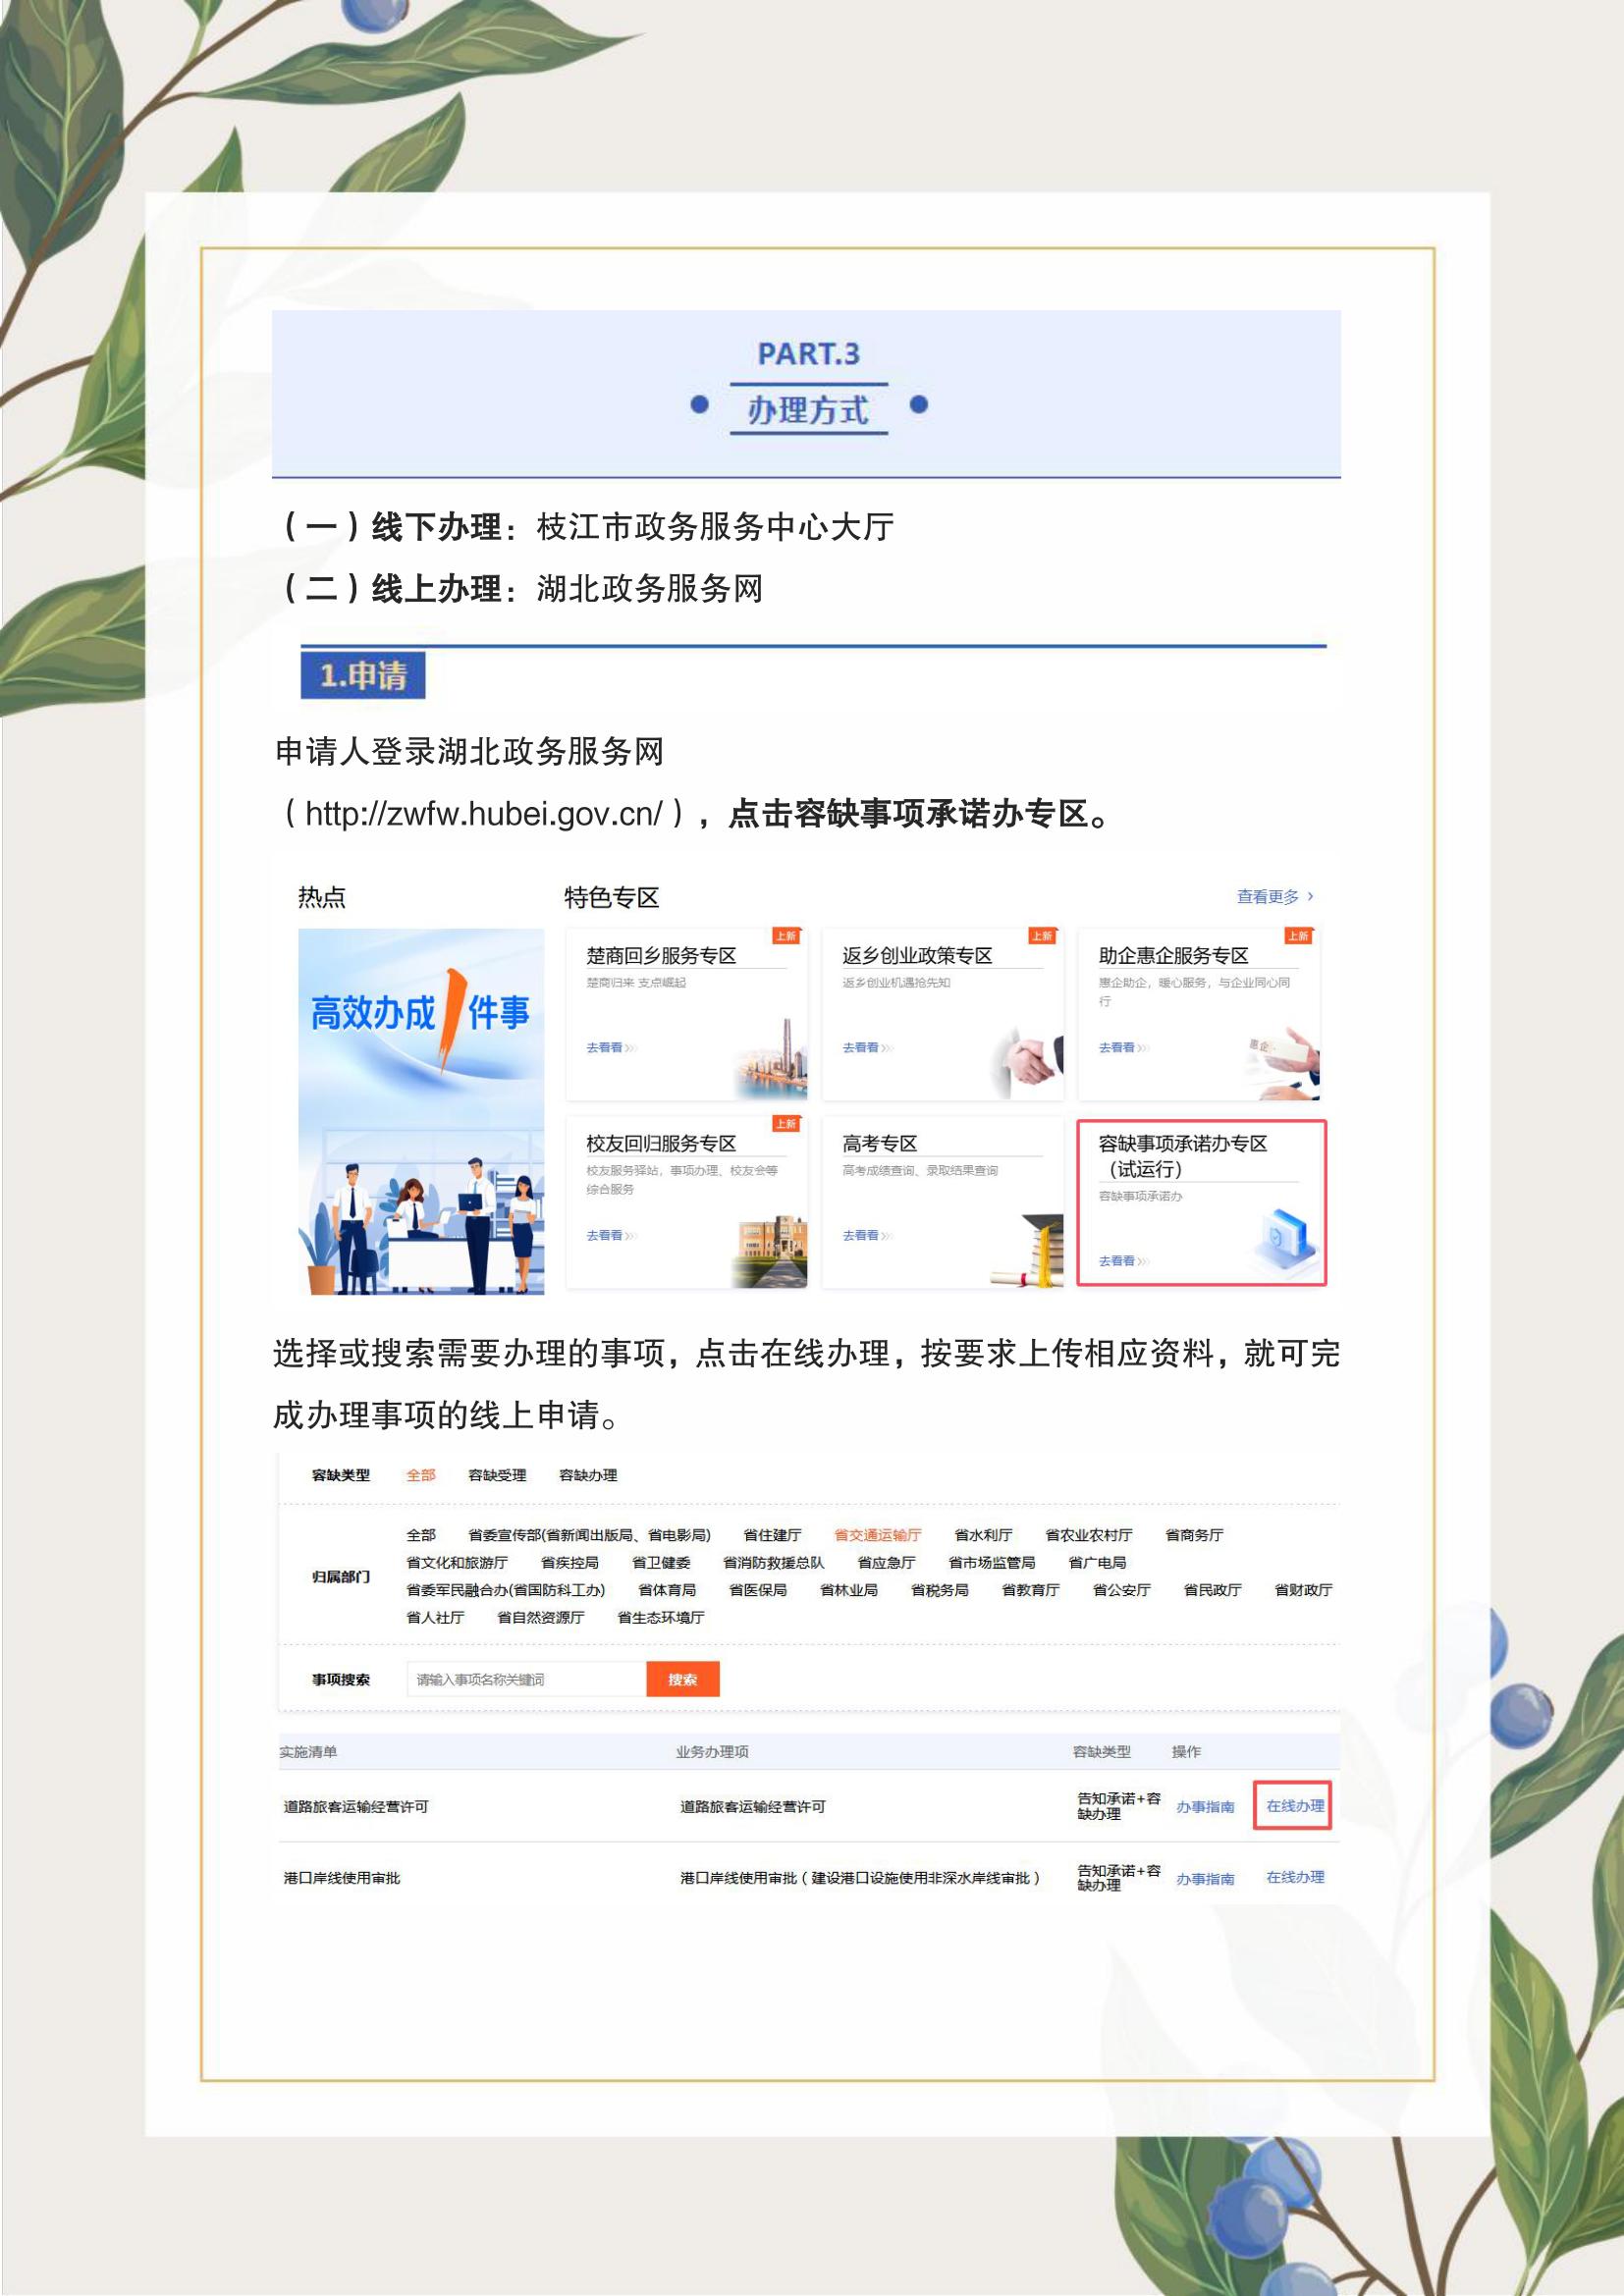Screen dimensions: 1624x2296
Task: Open the 高考专区 graduation cap card
Action: (942, 1202)
